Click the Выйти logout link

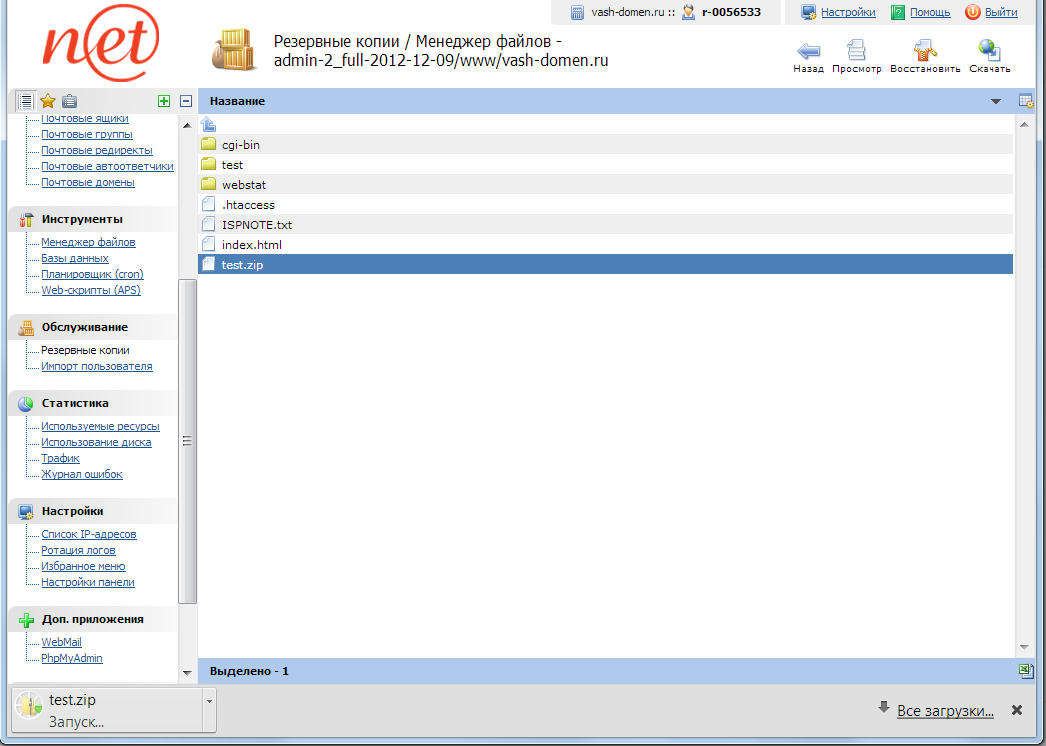coord(1000,12)
